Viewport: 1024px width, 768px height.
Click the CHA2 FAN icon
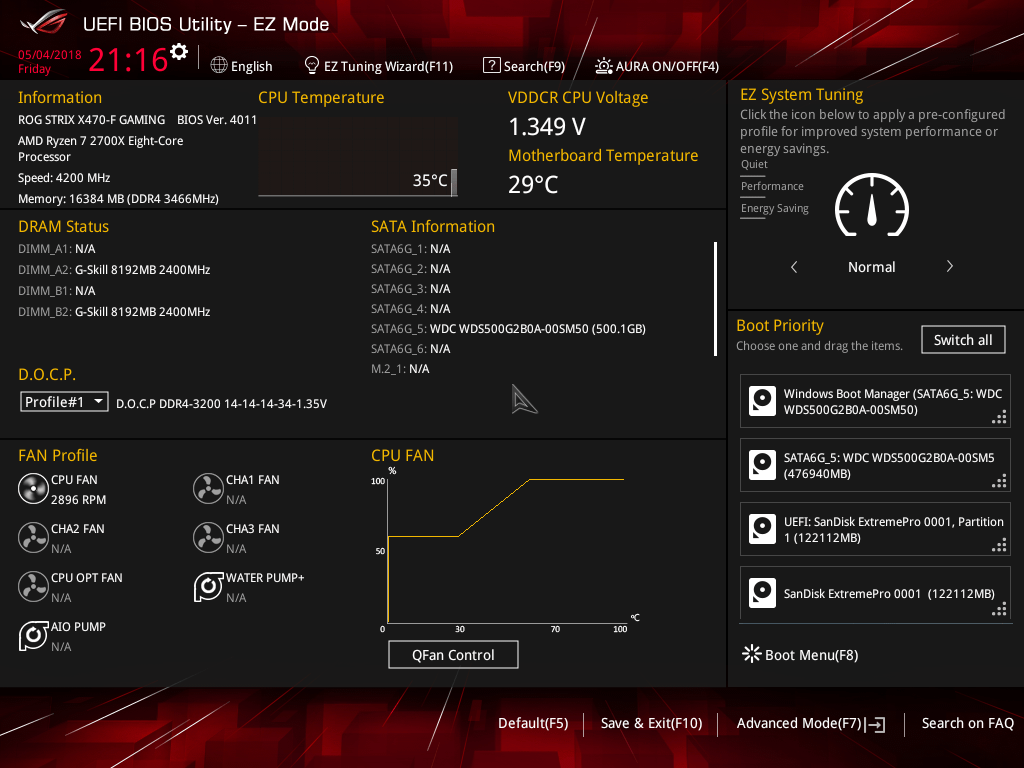[x=33, y=537]
